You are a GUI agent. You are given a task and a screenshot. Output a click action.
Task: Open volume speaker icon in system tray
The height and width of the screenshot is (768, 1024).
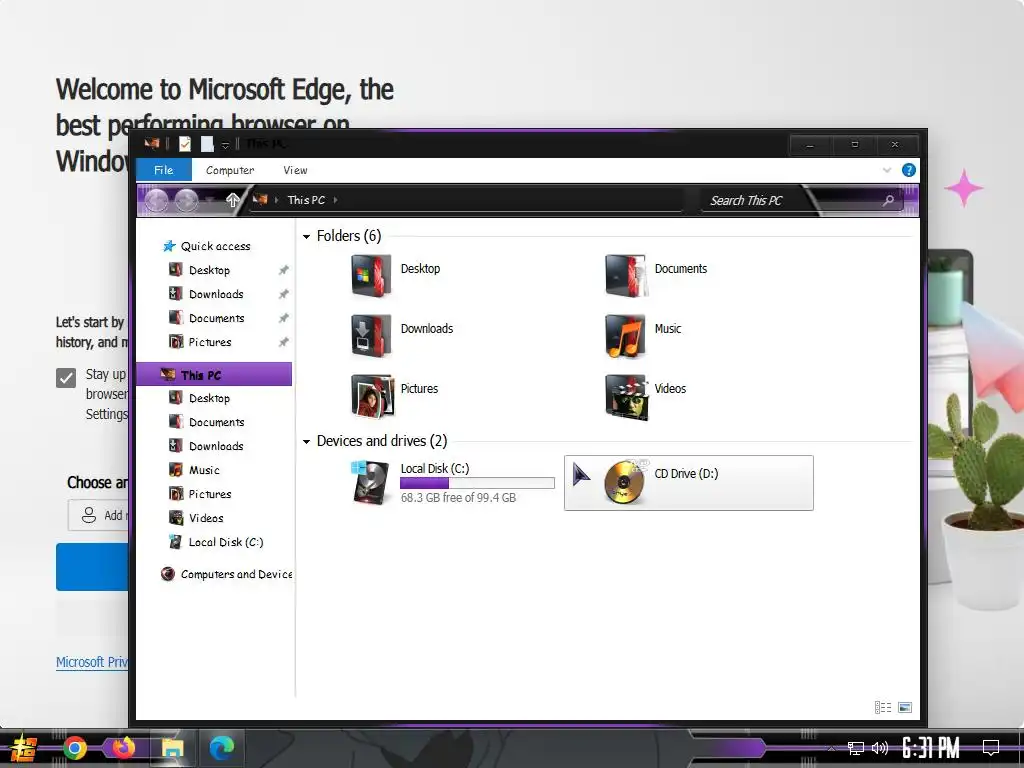[x=880, y=748]
